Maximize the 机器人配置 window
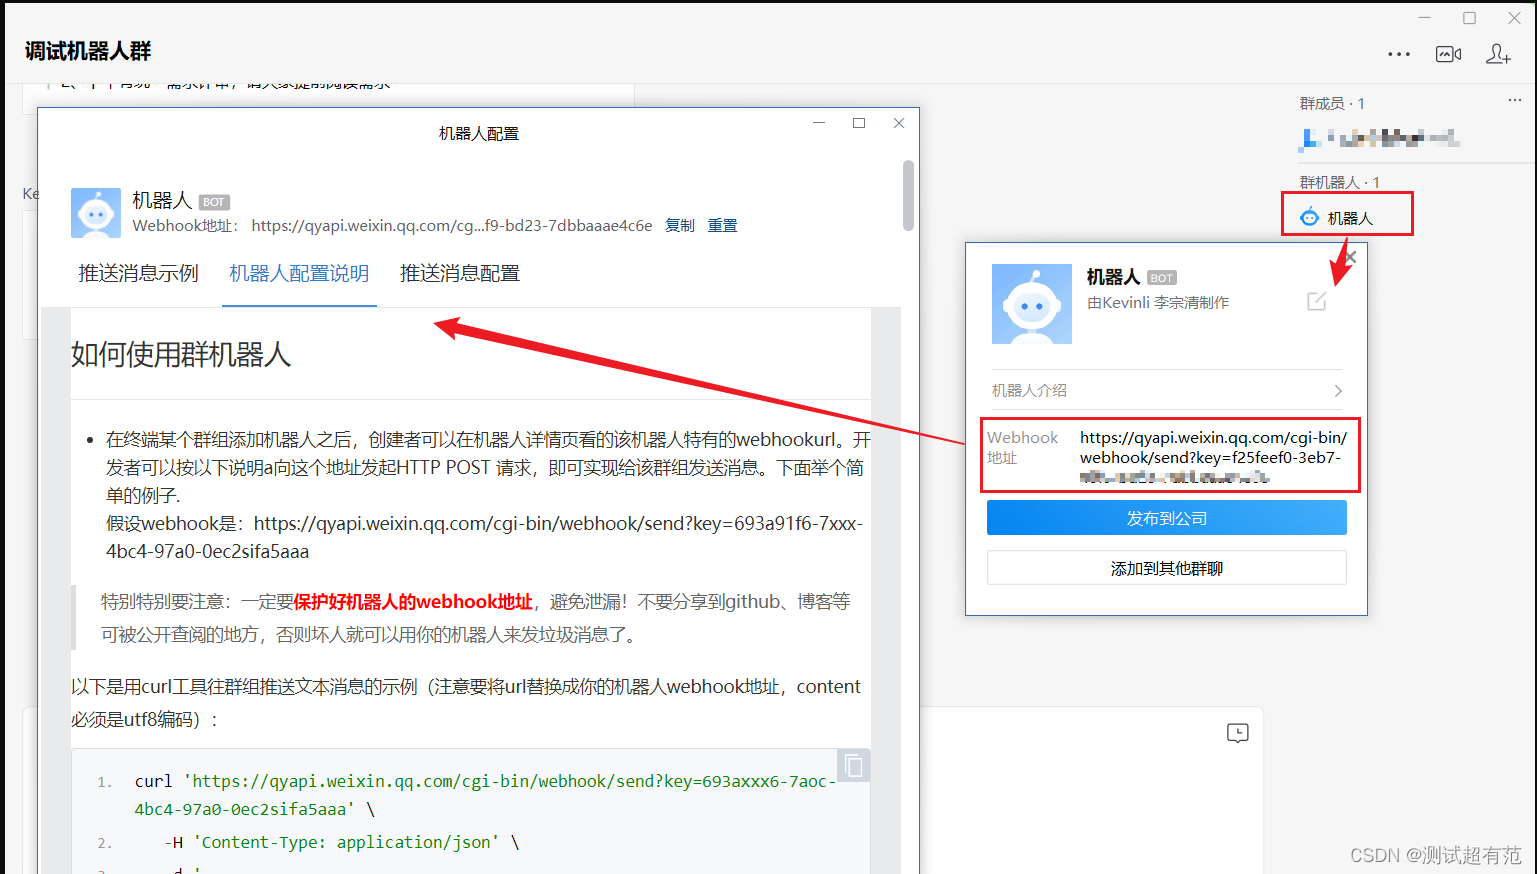1537x874 pixels. tap(859, 122)
